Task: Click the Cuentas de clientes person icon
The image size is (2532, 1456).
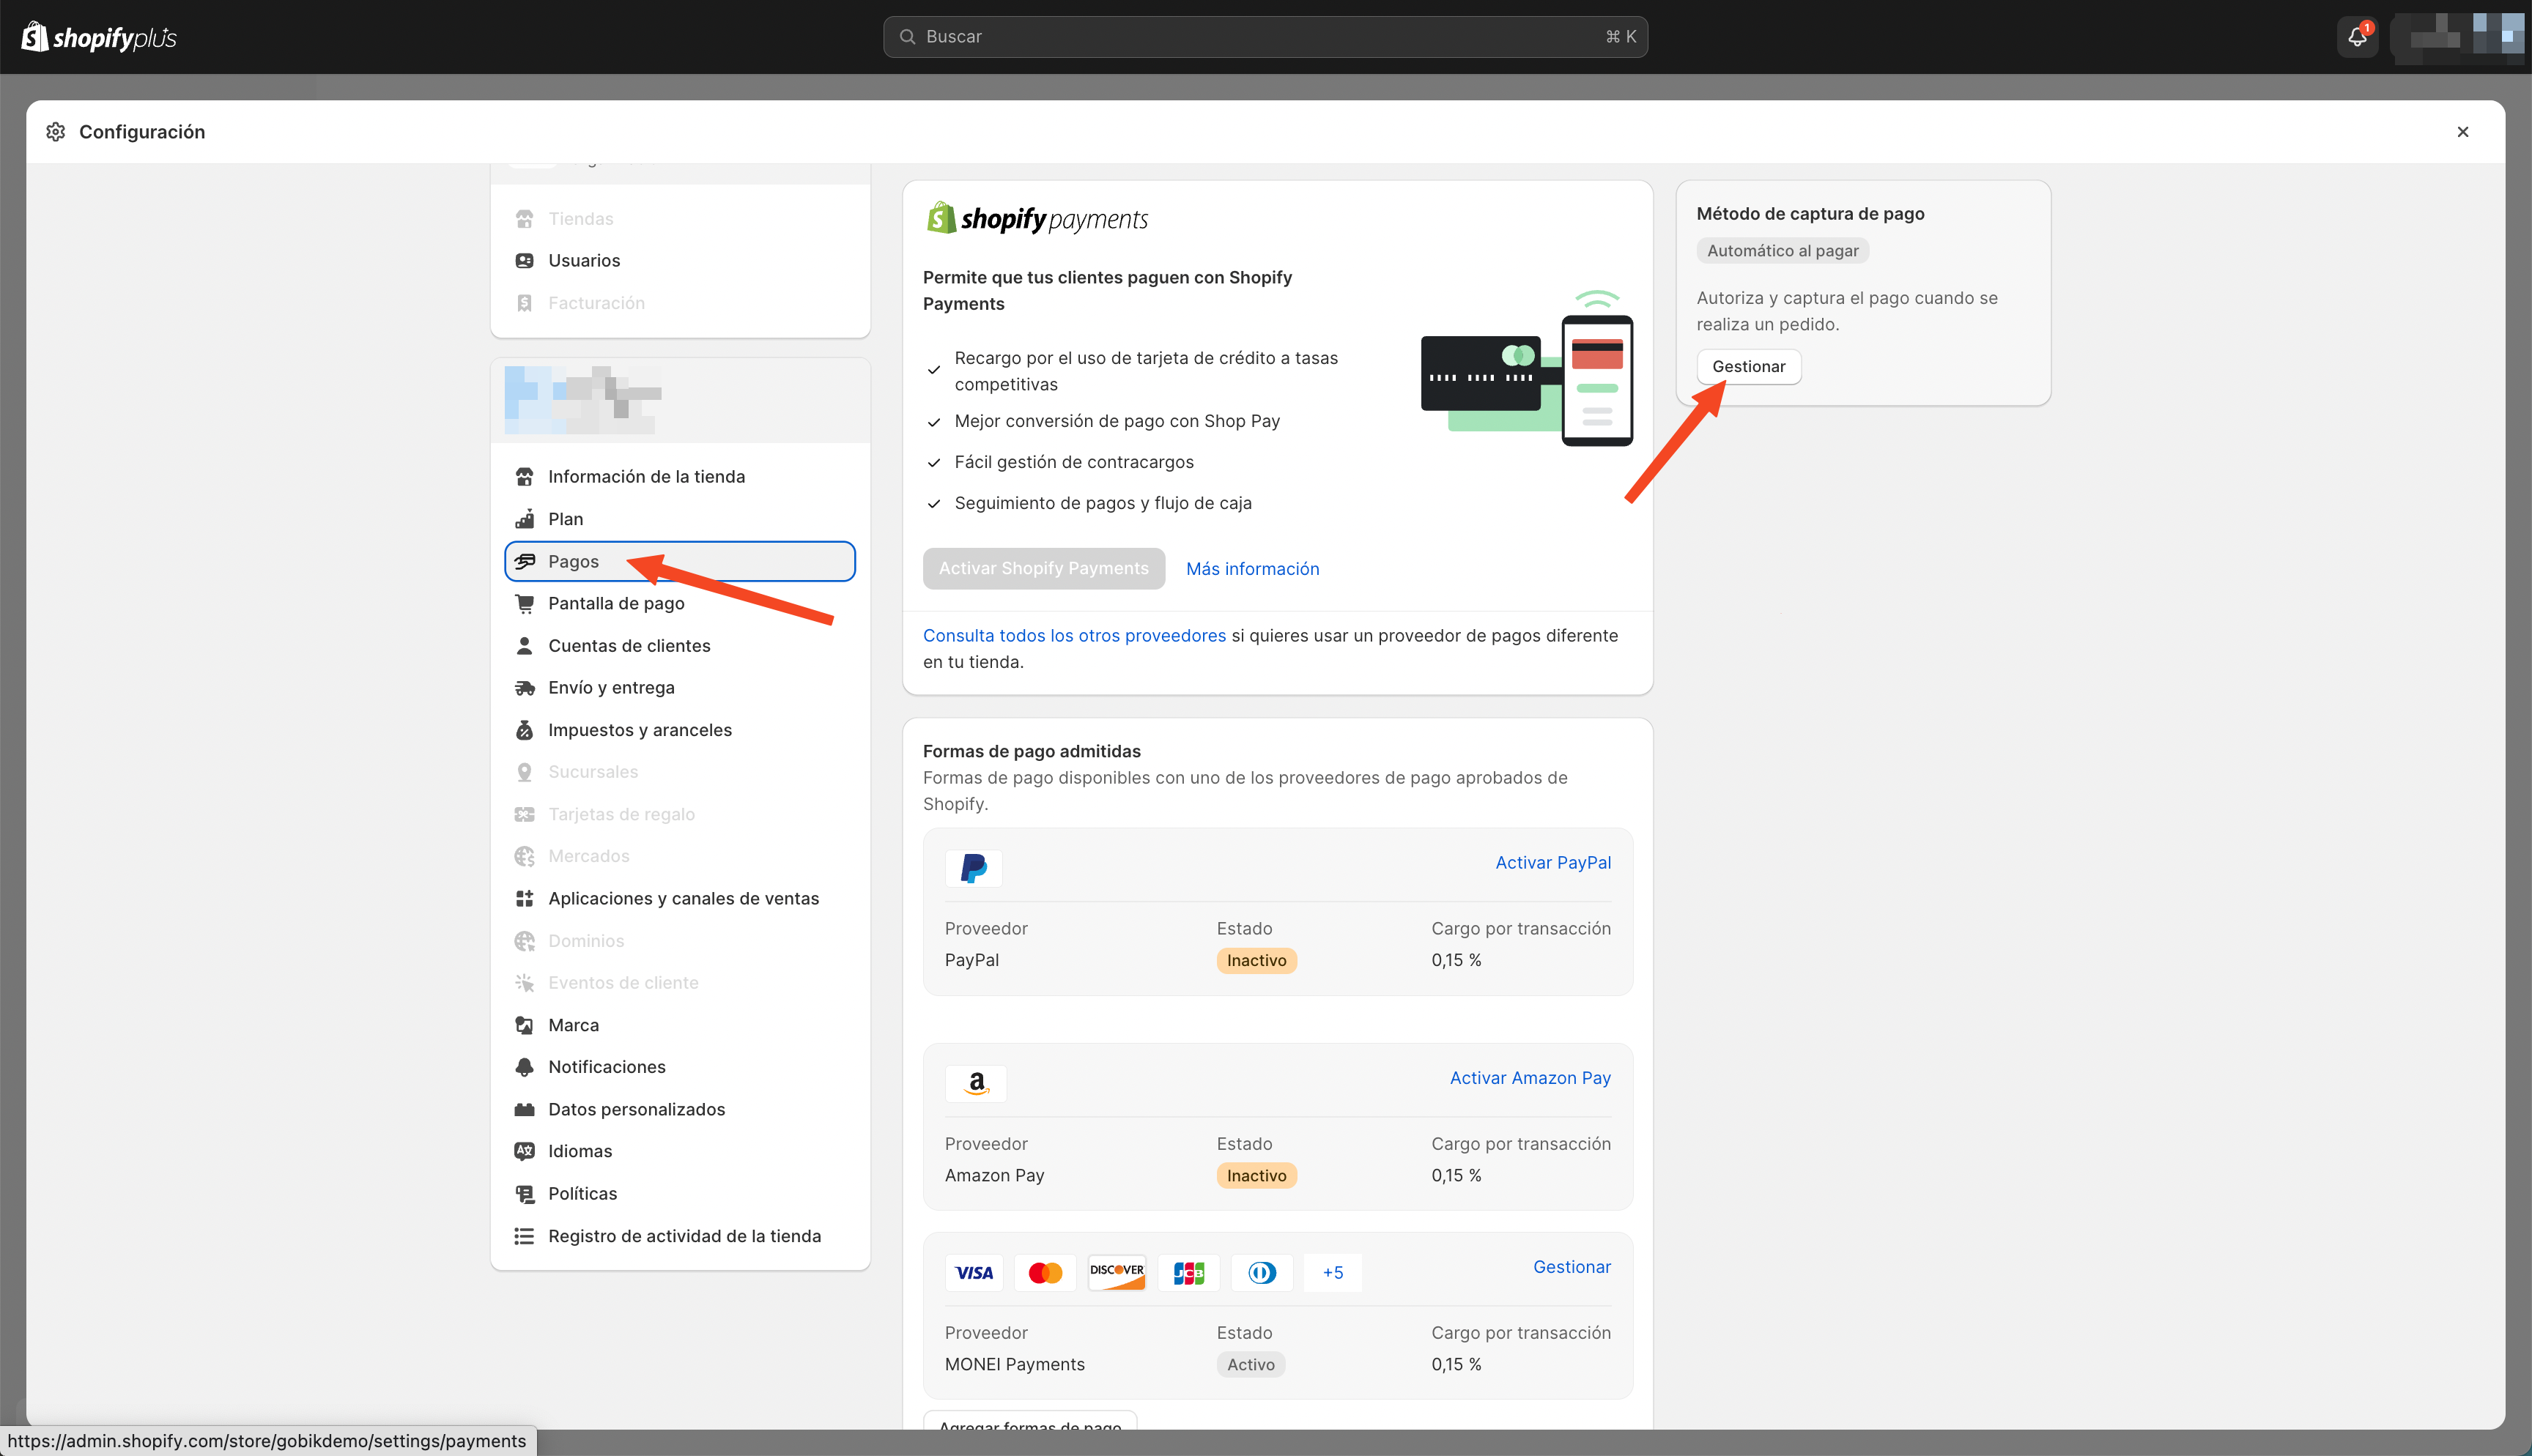Action: coord(524,646)
